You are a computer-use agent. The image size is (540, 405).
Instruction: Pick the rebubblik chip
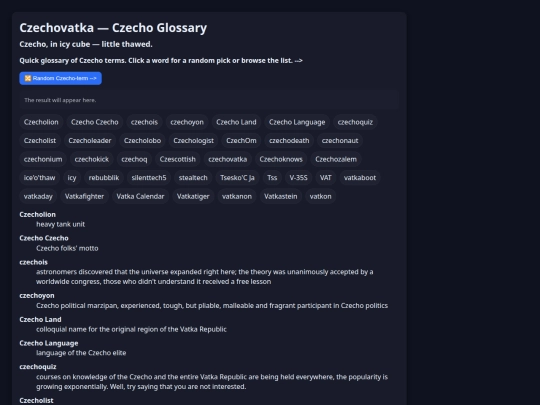click(104, 178)
